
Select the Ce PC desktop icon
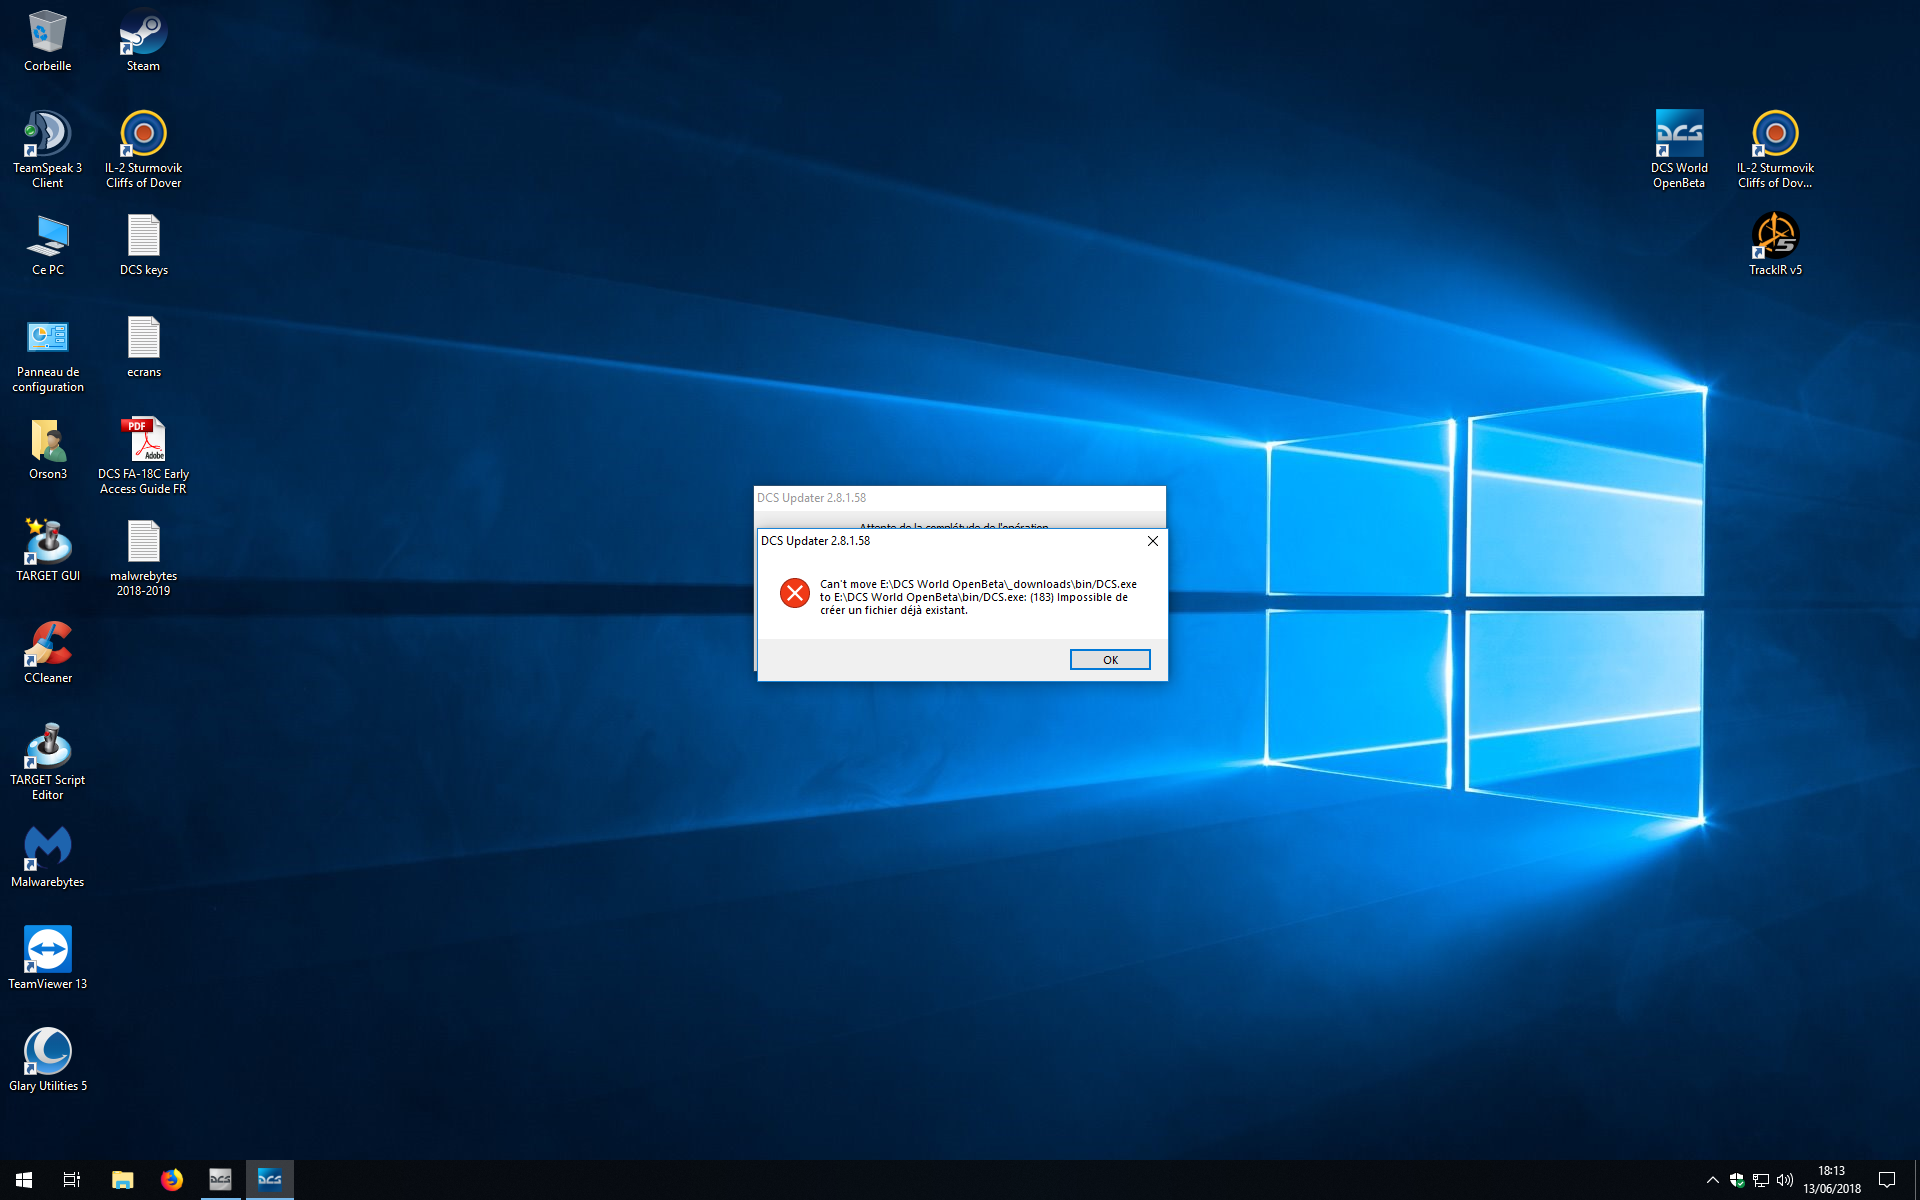pyautogui.click(x=48, y=246)
